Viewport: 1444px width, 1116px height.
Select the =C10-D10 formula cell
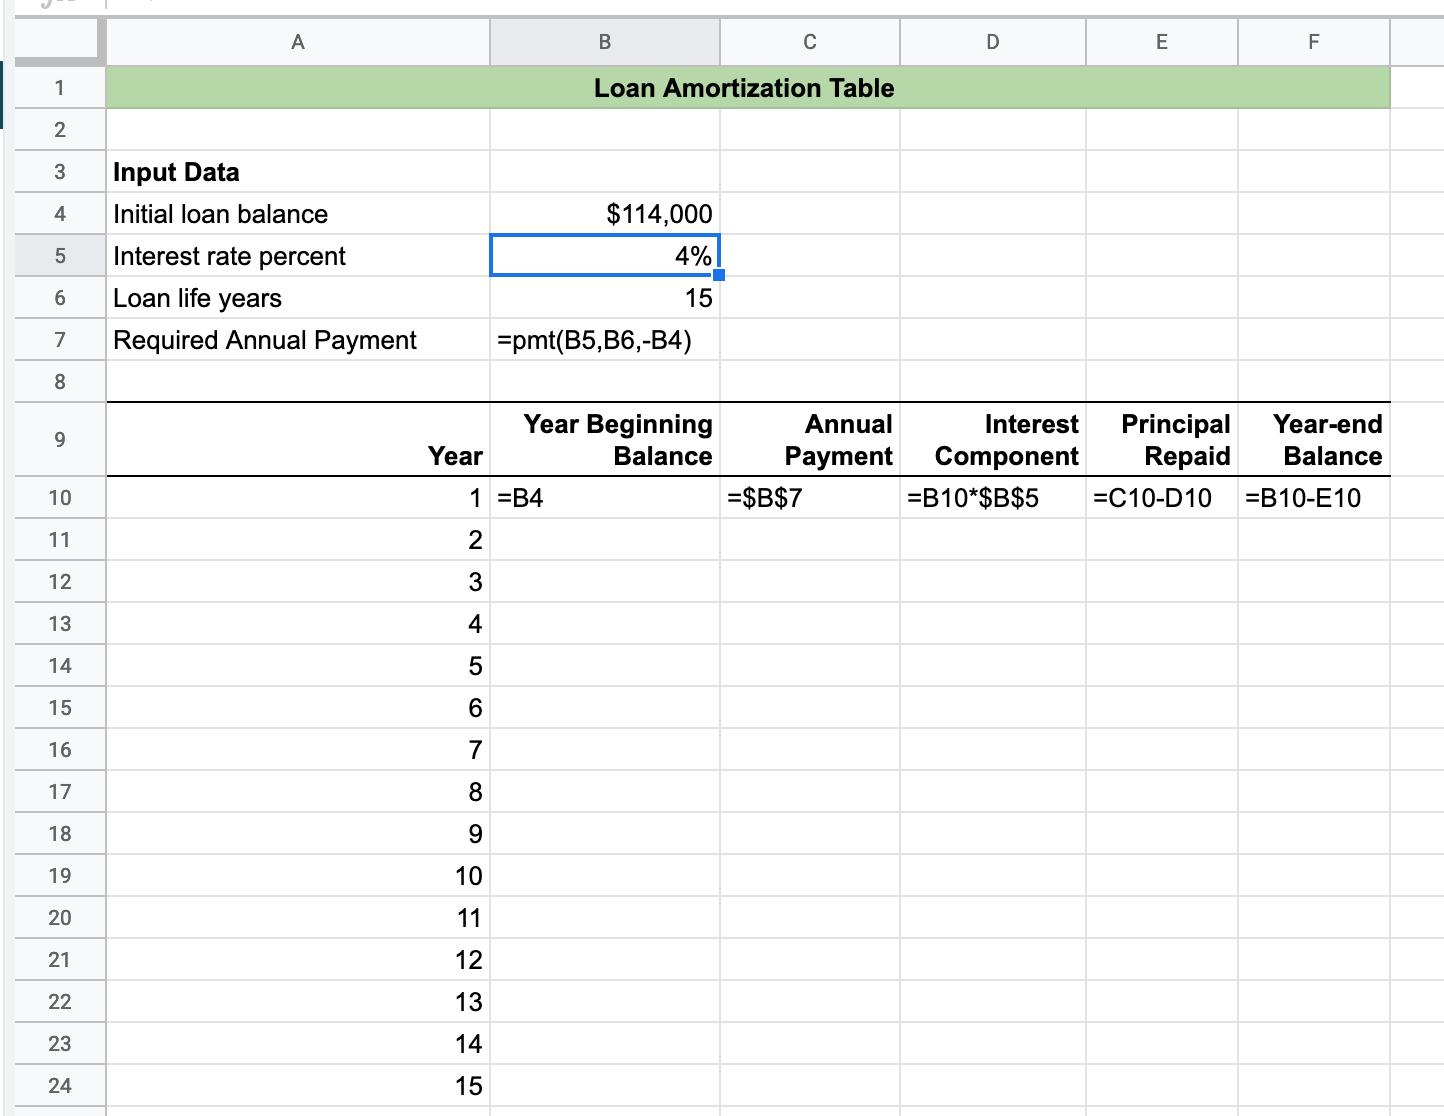(1162, 498)
